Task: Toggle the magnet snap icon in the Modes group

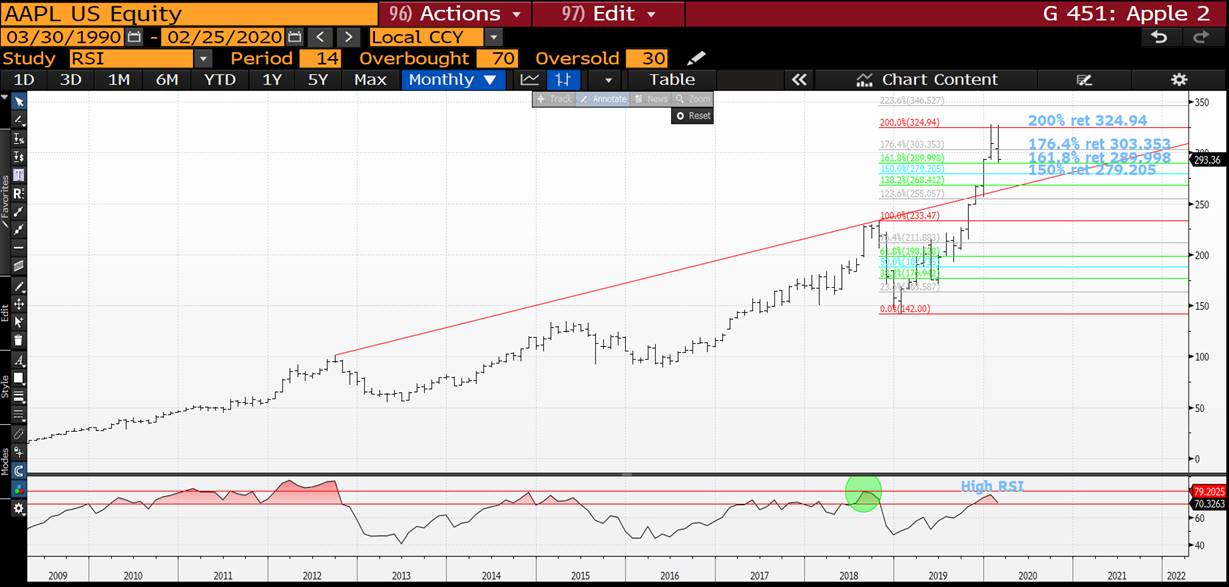Action: coord(19,471)
